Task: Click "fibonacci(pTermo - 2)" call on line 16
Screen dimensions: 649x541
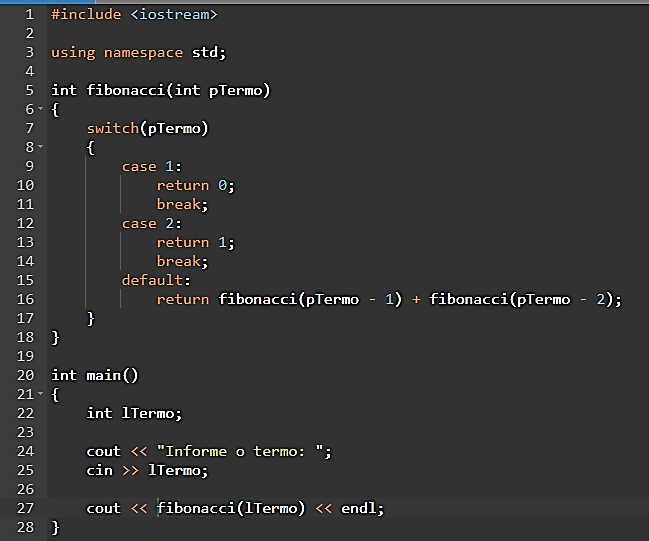Action: pyautogui.click(x=521, y=299)
